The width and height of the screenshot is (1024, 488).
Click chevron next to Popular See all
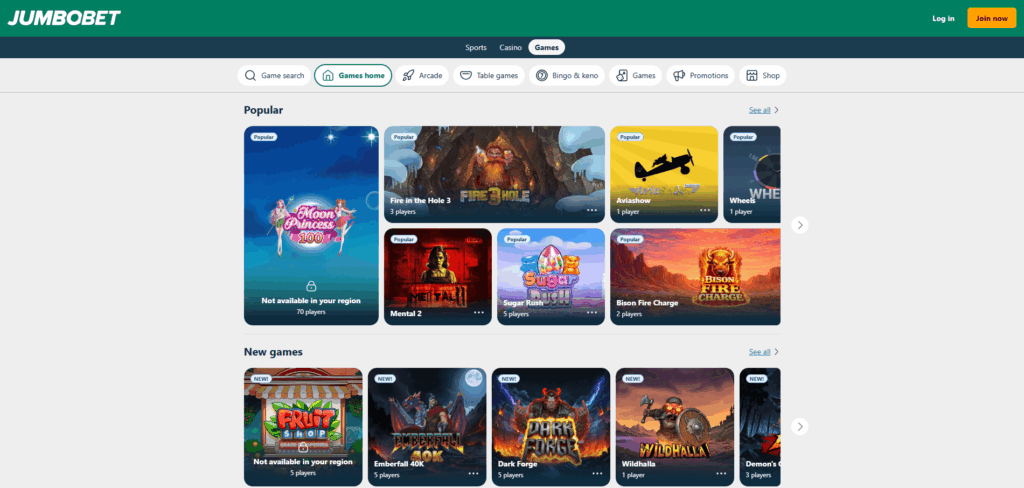pos(776,110)
